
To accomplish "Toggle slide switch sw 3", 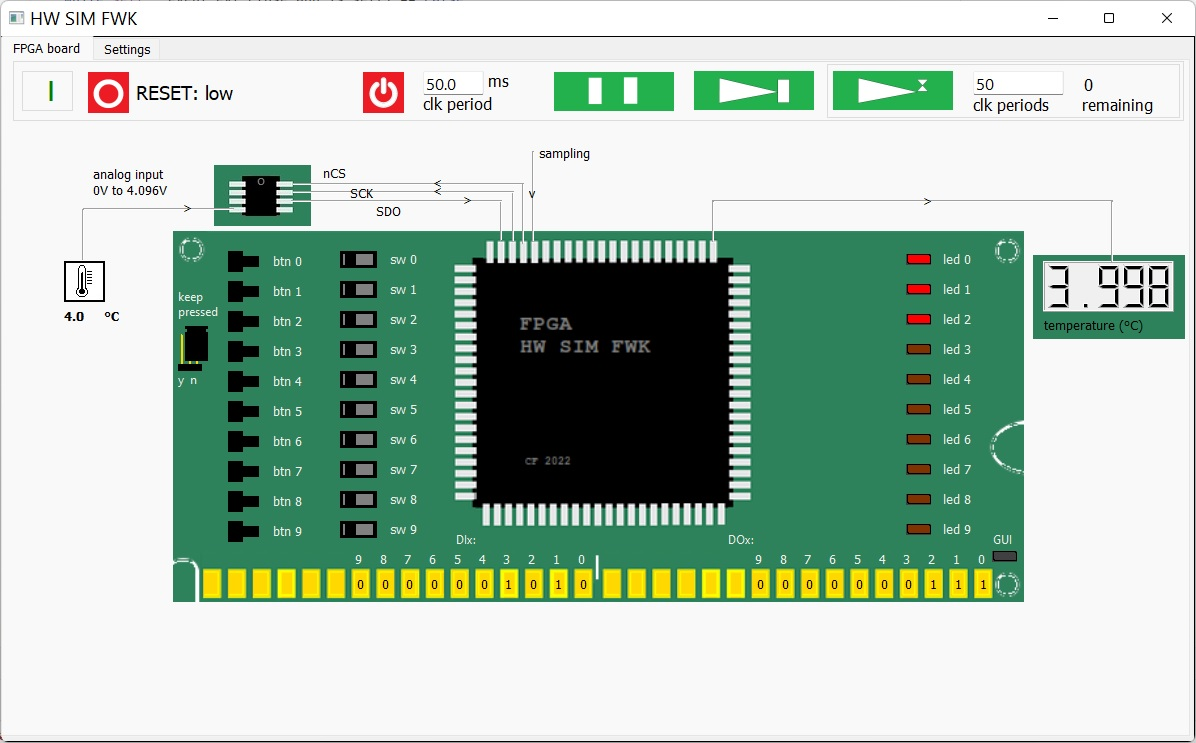I will 358,349.
